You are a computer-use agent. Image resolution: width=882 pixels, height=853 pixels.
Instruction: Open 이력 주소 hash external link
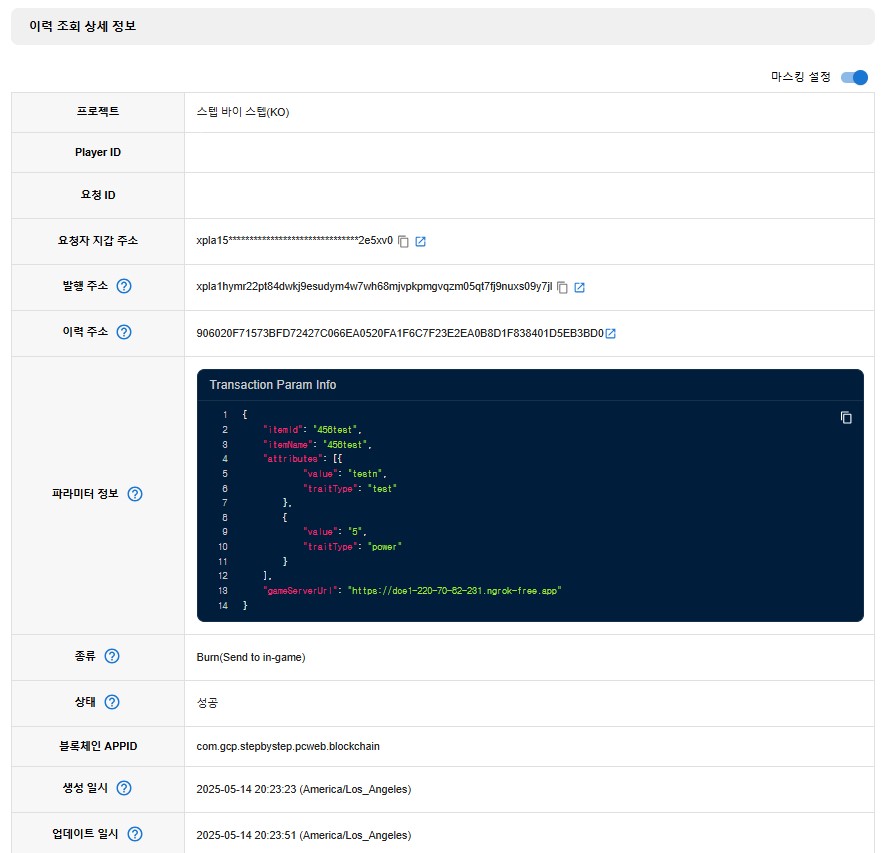coord(611,333)
